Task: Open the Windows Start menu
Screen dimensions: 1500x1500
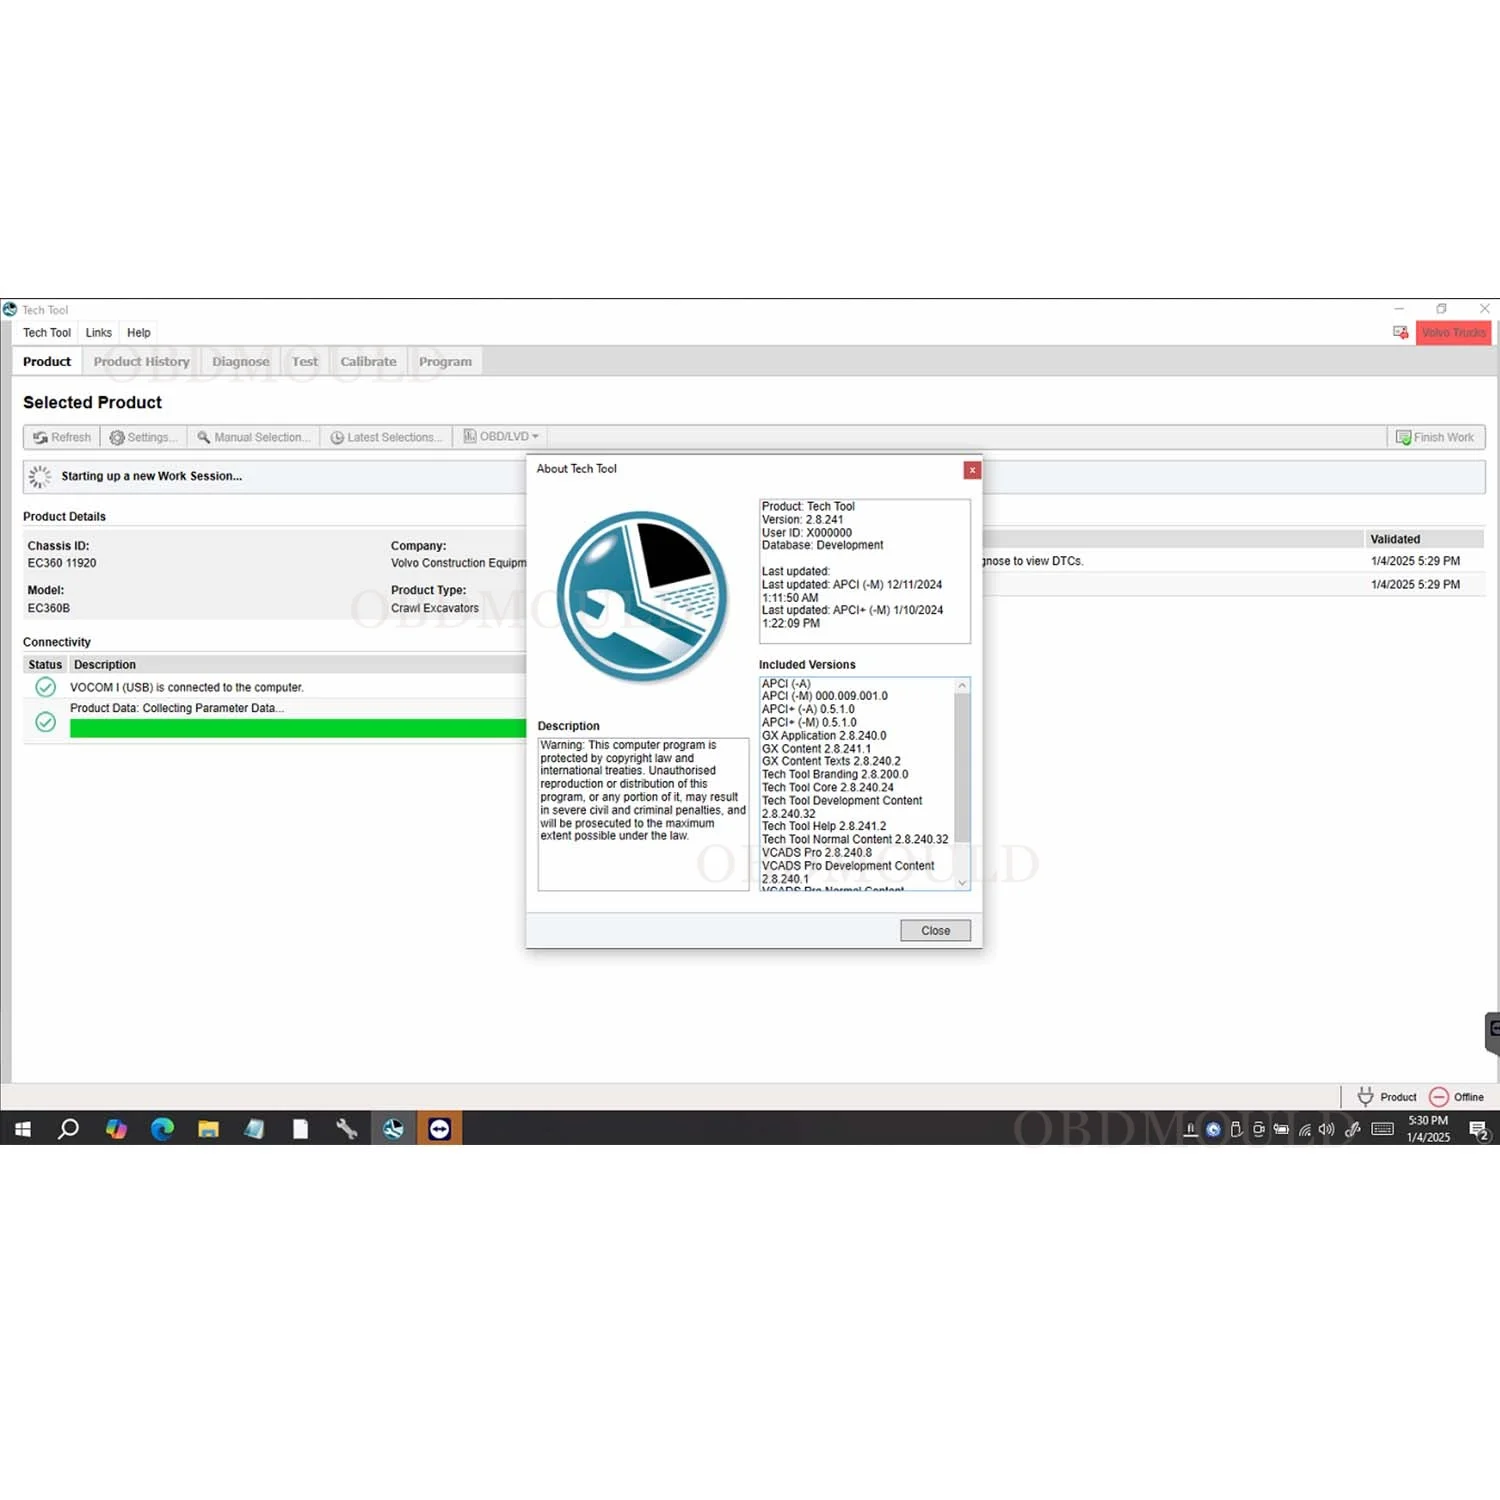Action: 23,1129
